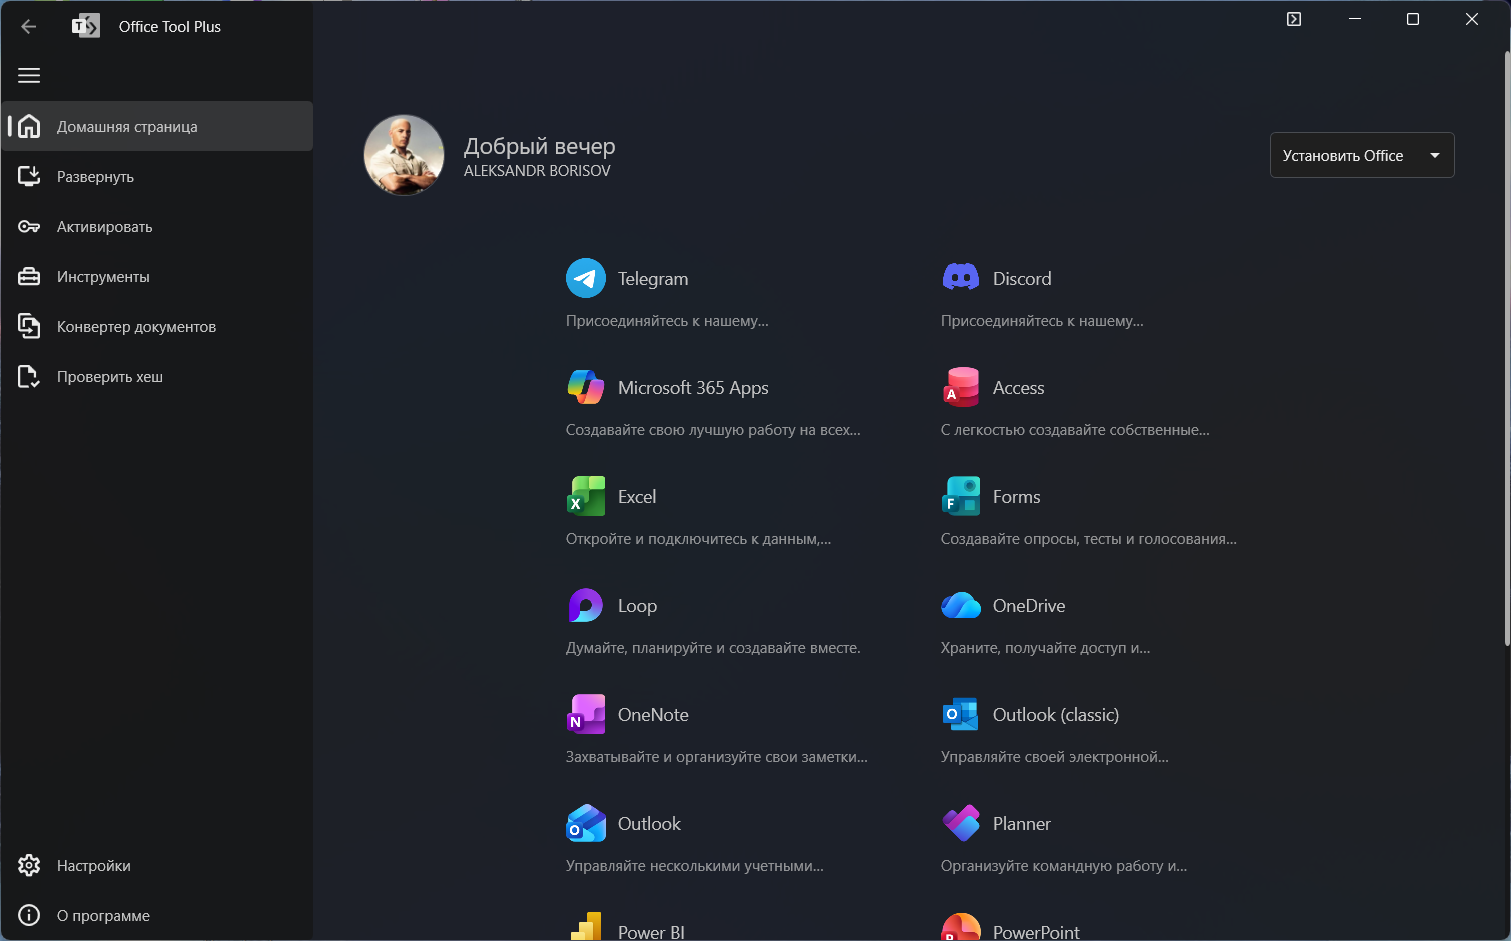Click the user profile avatar picture
The image size is (1511, 941).
[404, 155]
